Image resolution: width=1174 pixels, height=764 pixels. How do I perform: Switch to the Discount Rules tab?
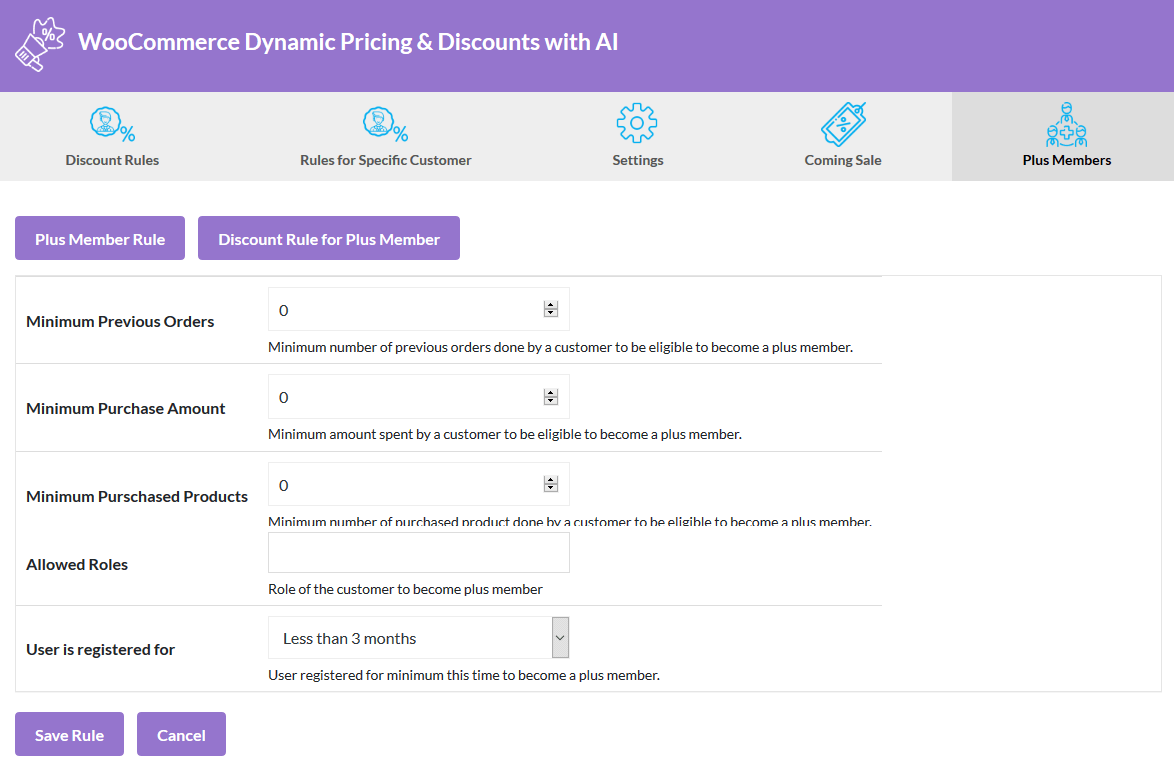(x=112, y=137)
